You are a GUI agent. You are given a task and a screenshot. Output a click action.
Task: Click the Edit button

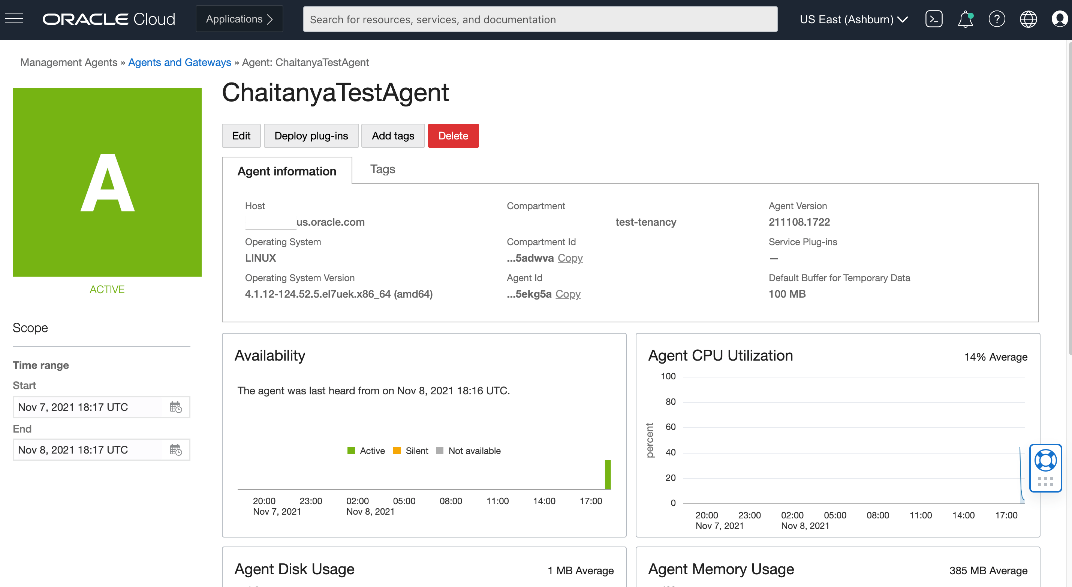(241, 136)
